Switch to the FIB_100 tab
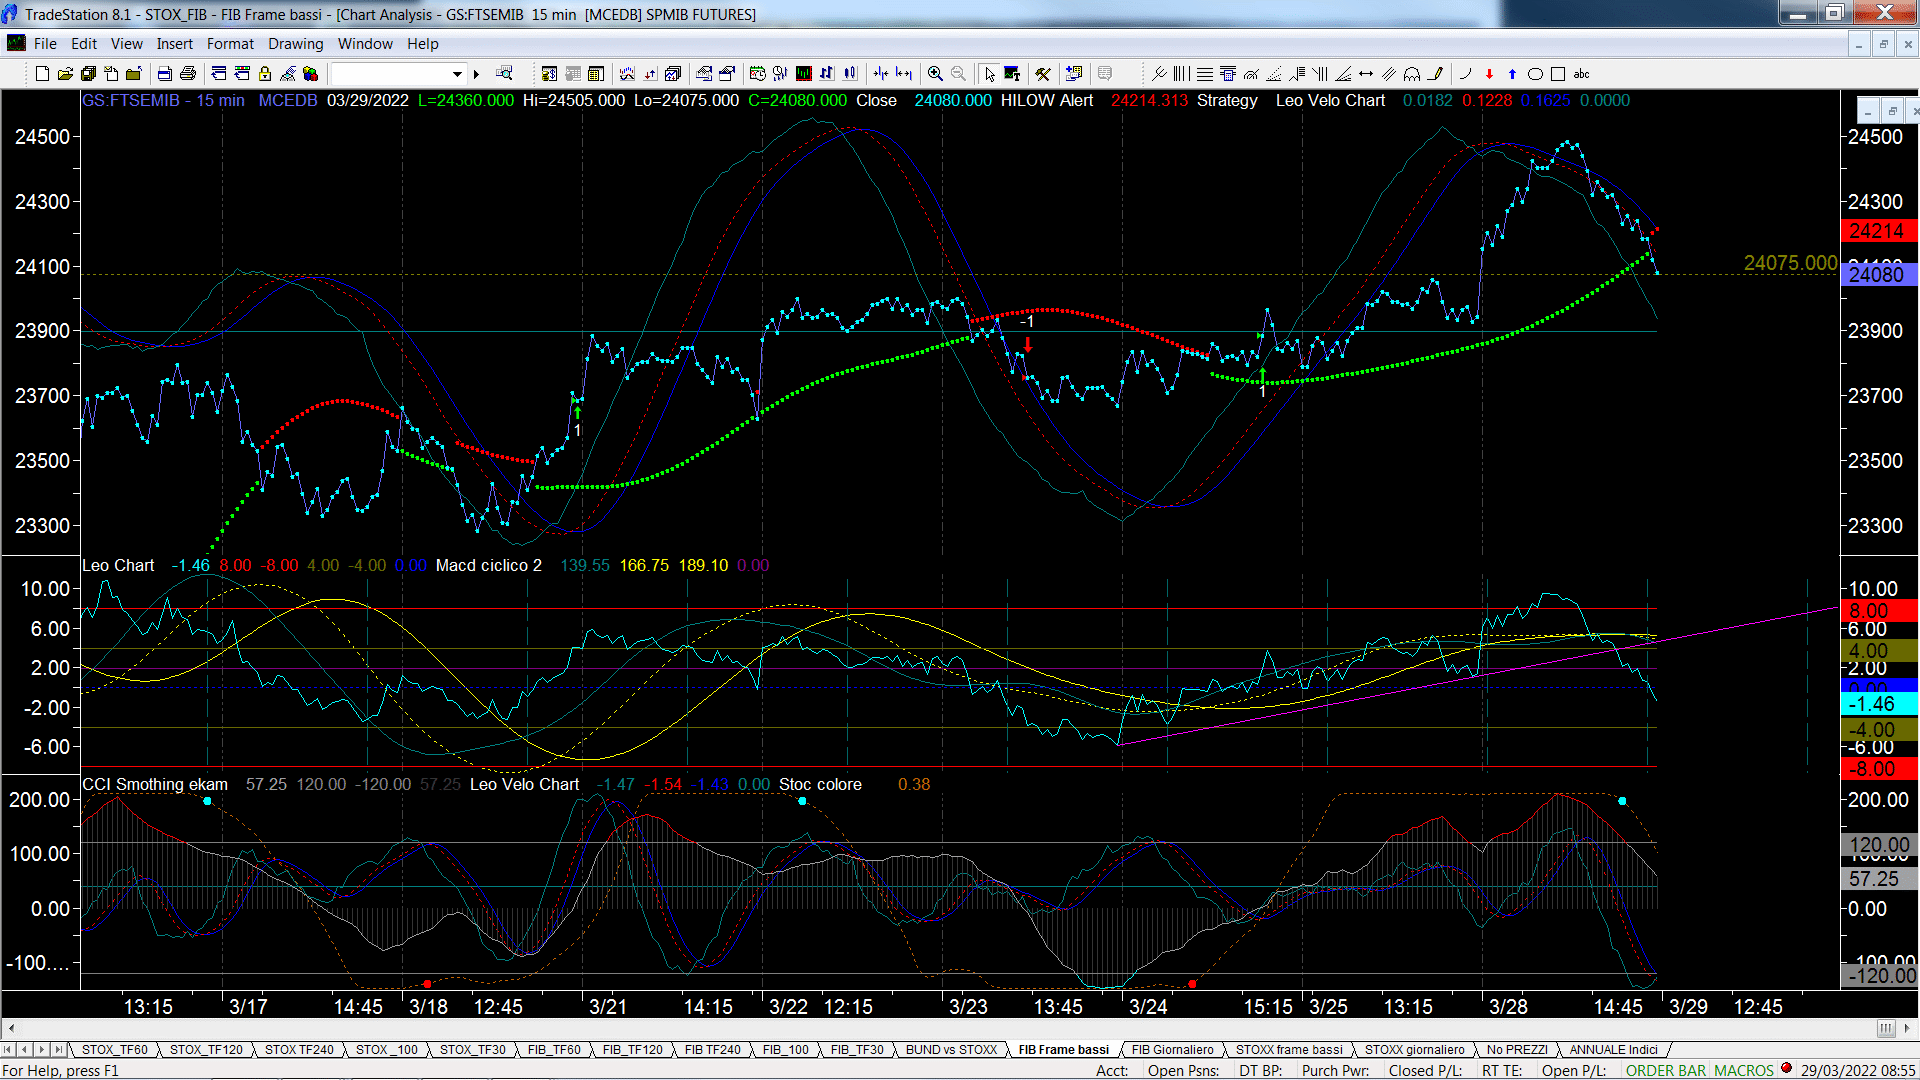Image resolution: width=1920 pixels, height=1080 pixels. click(x=785, y=1050)
